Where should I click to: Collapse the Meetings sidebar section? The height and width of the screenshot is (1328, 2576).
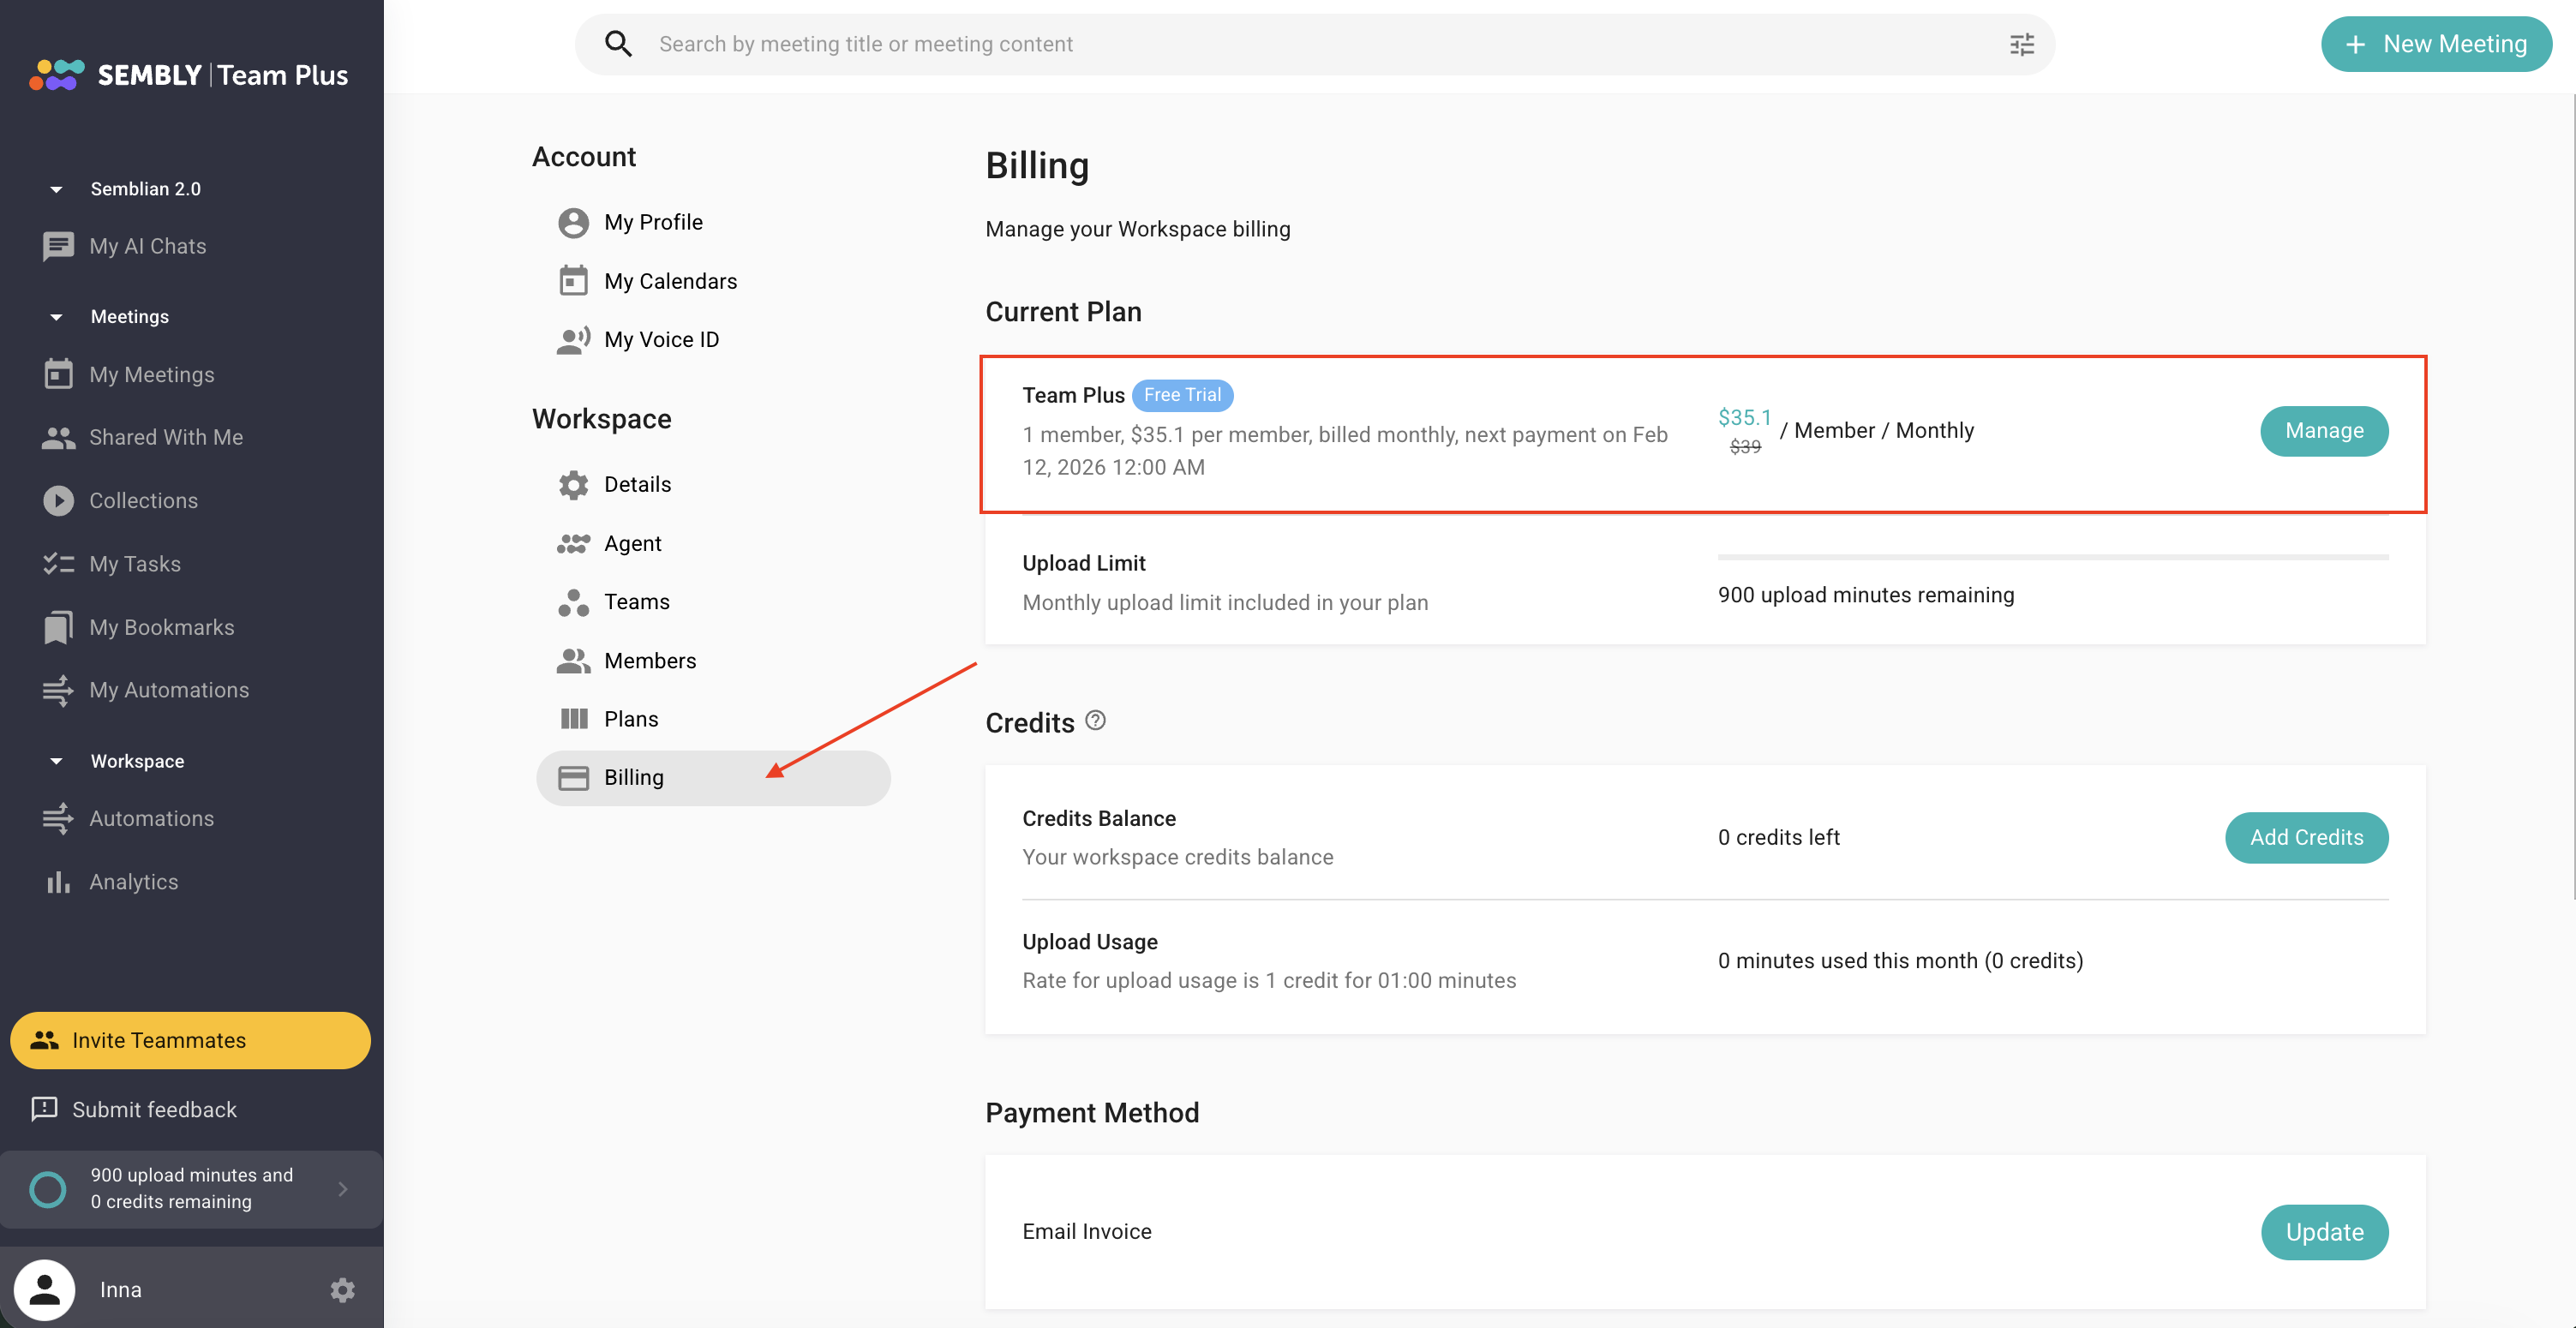(x=56, y=317)
